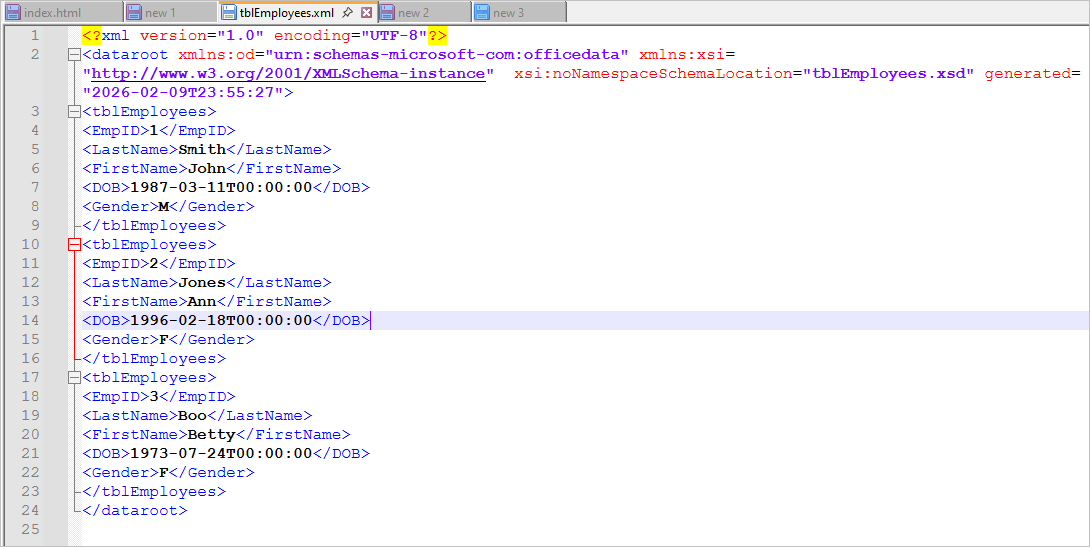Click the xsi:noNamespaceSchemaLocation attribute name
The height and width of the screenshot is (547, 1090).
(x=653, y=74)
